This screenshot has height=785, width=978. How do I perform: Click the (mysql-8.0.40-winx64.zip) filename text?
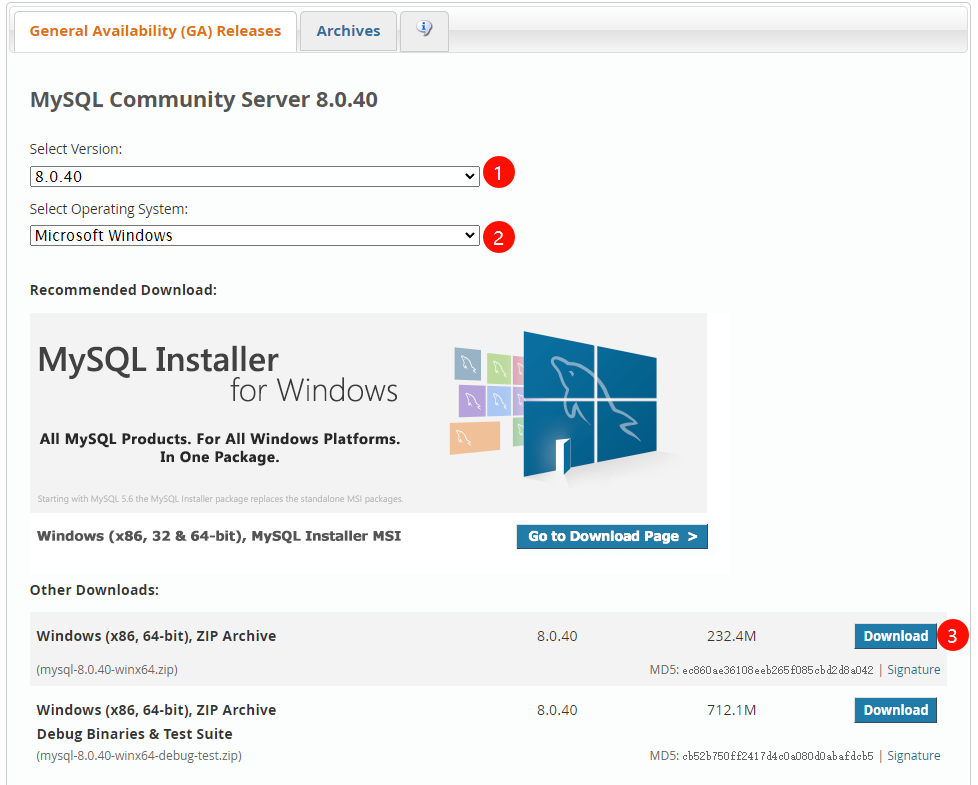coord(107,670)
